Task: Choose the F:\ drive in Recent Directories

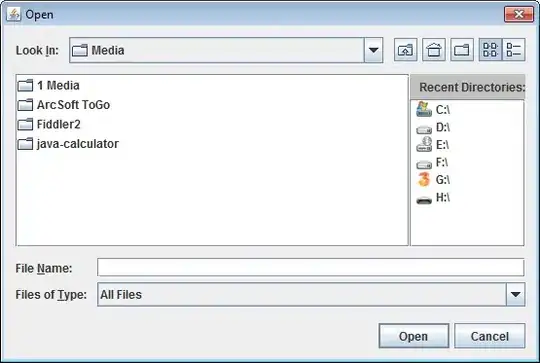Action: tap(432, 162)
